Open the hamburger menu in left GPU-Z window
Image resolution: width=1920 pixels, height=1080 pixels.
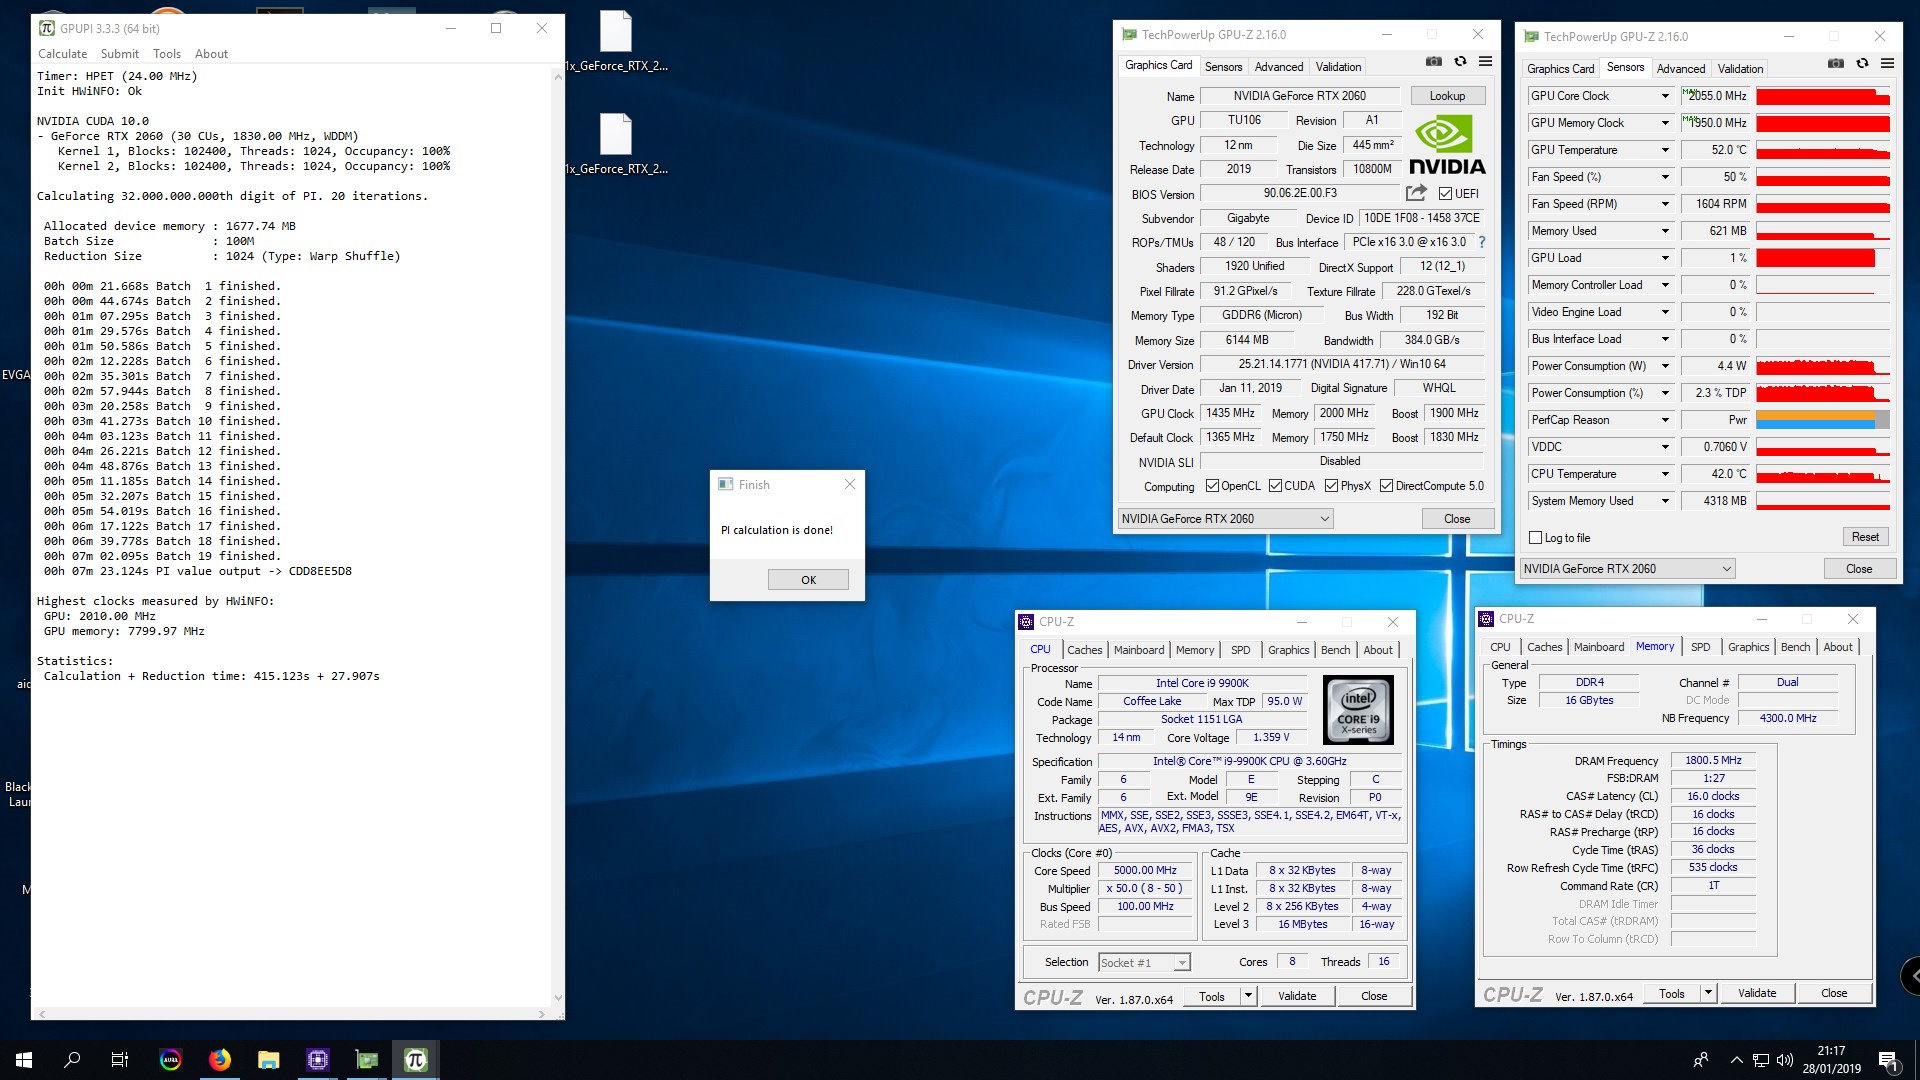pyautogui.click(x=1486, y=61)
